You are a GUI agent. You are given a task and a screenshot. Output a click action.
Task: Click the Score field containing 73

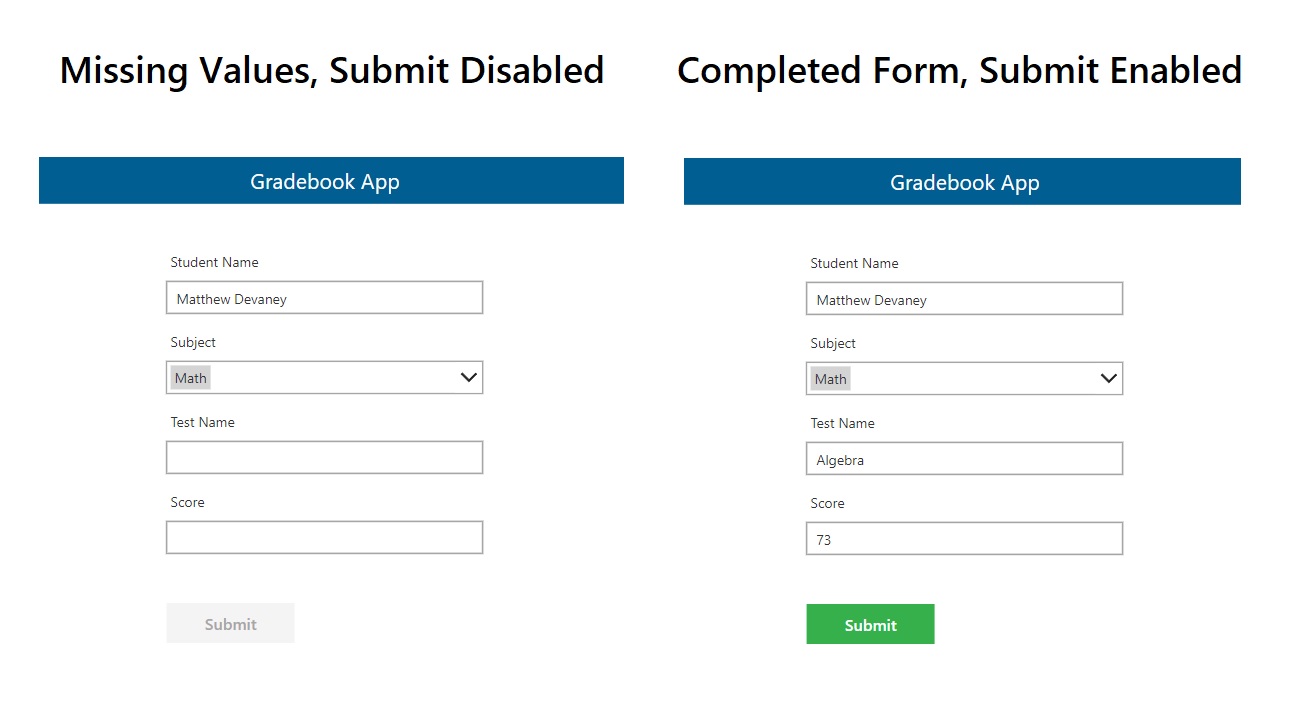pos(963,538)
